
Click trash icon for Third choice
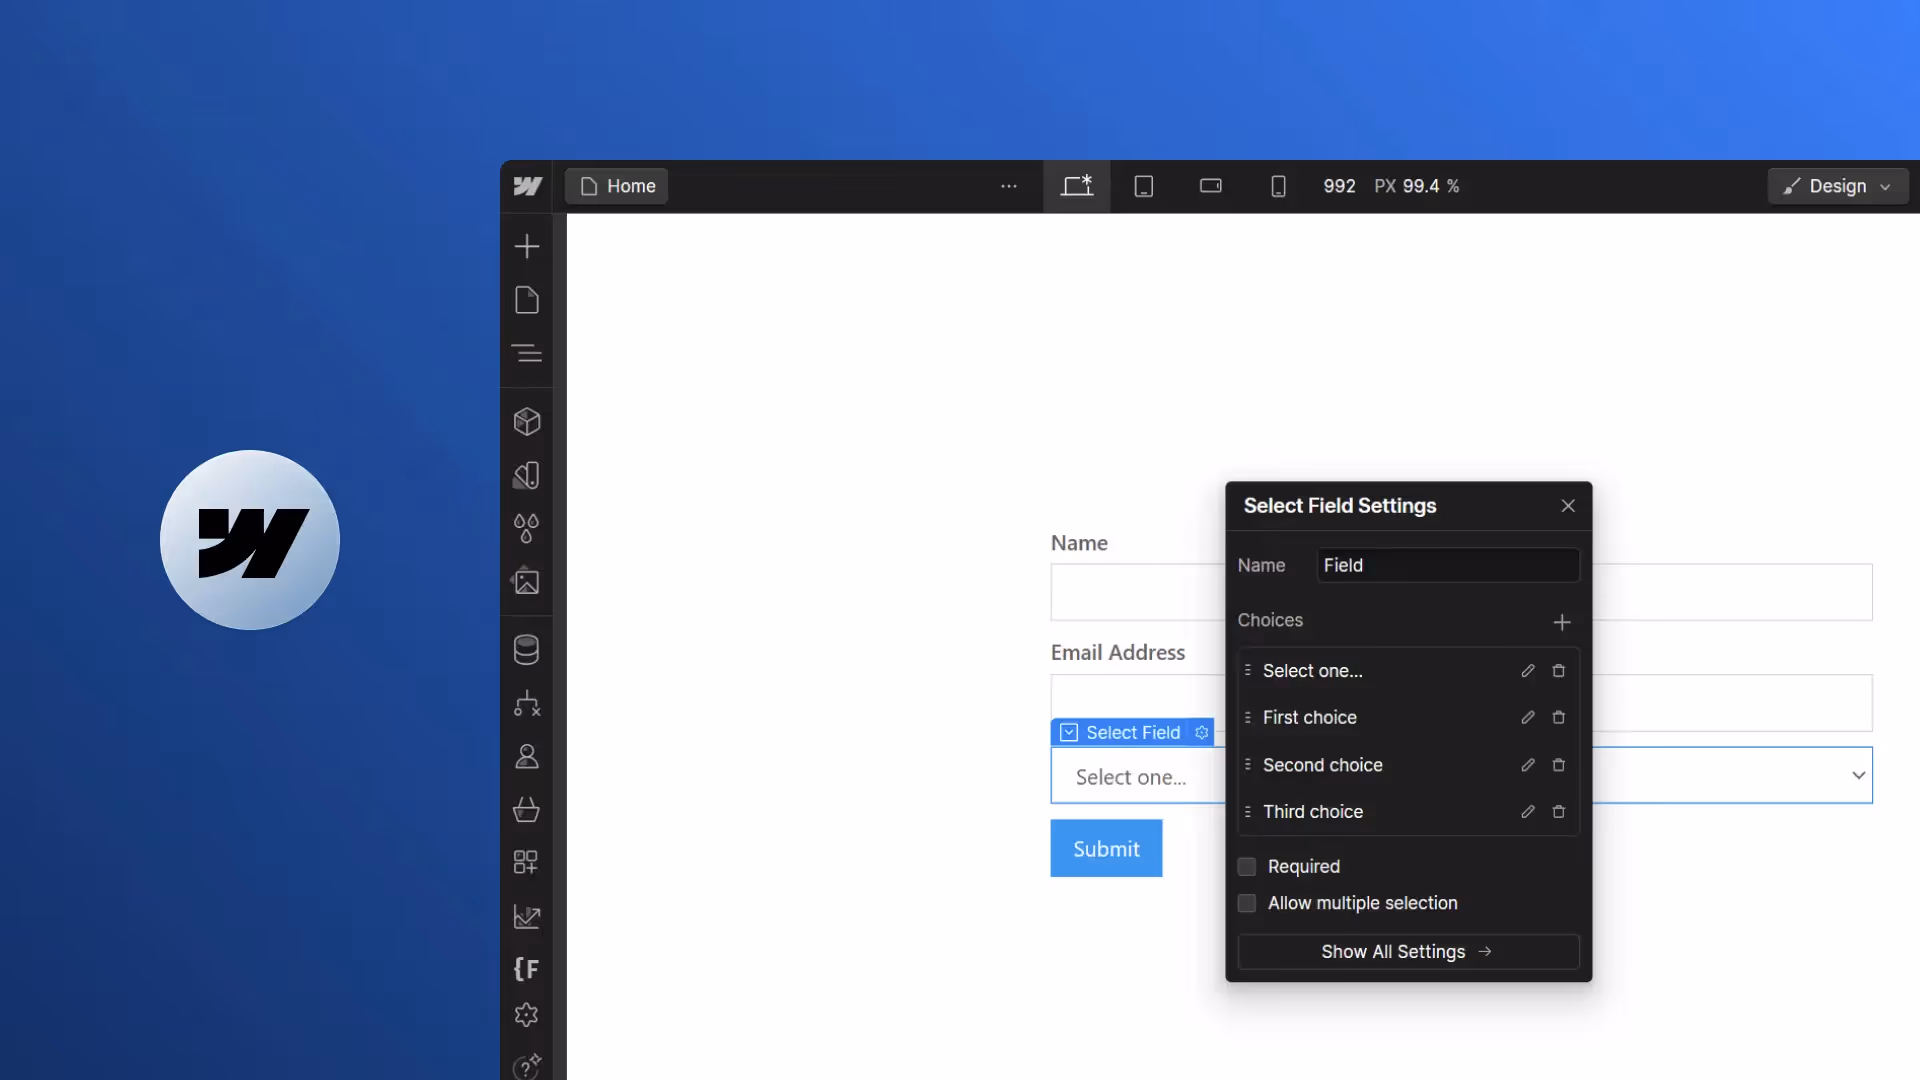(x=1558, y=812)
